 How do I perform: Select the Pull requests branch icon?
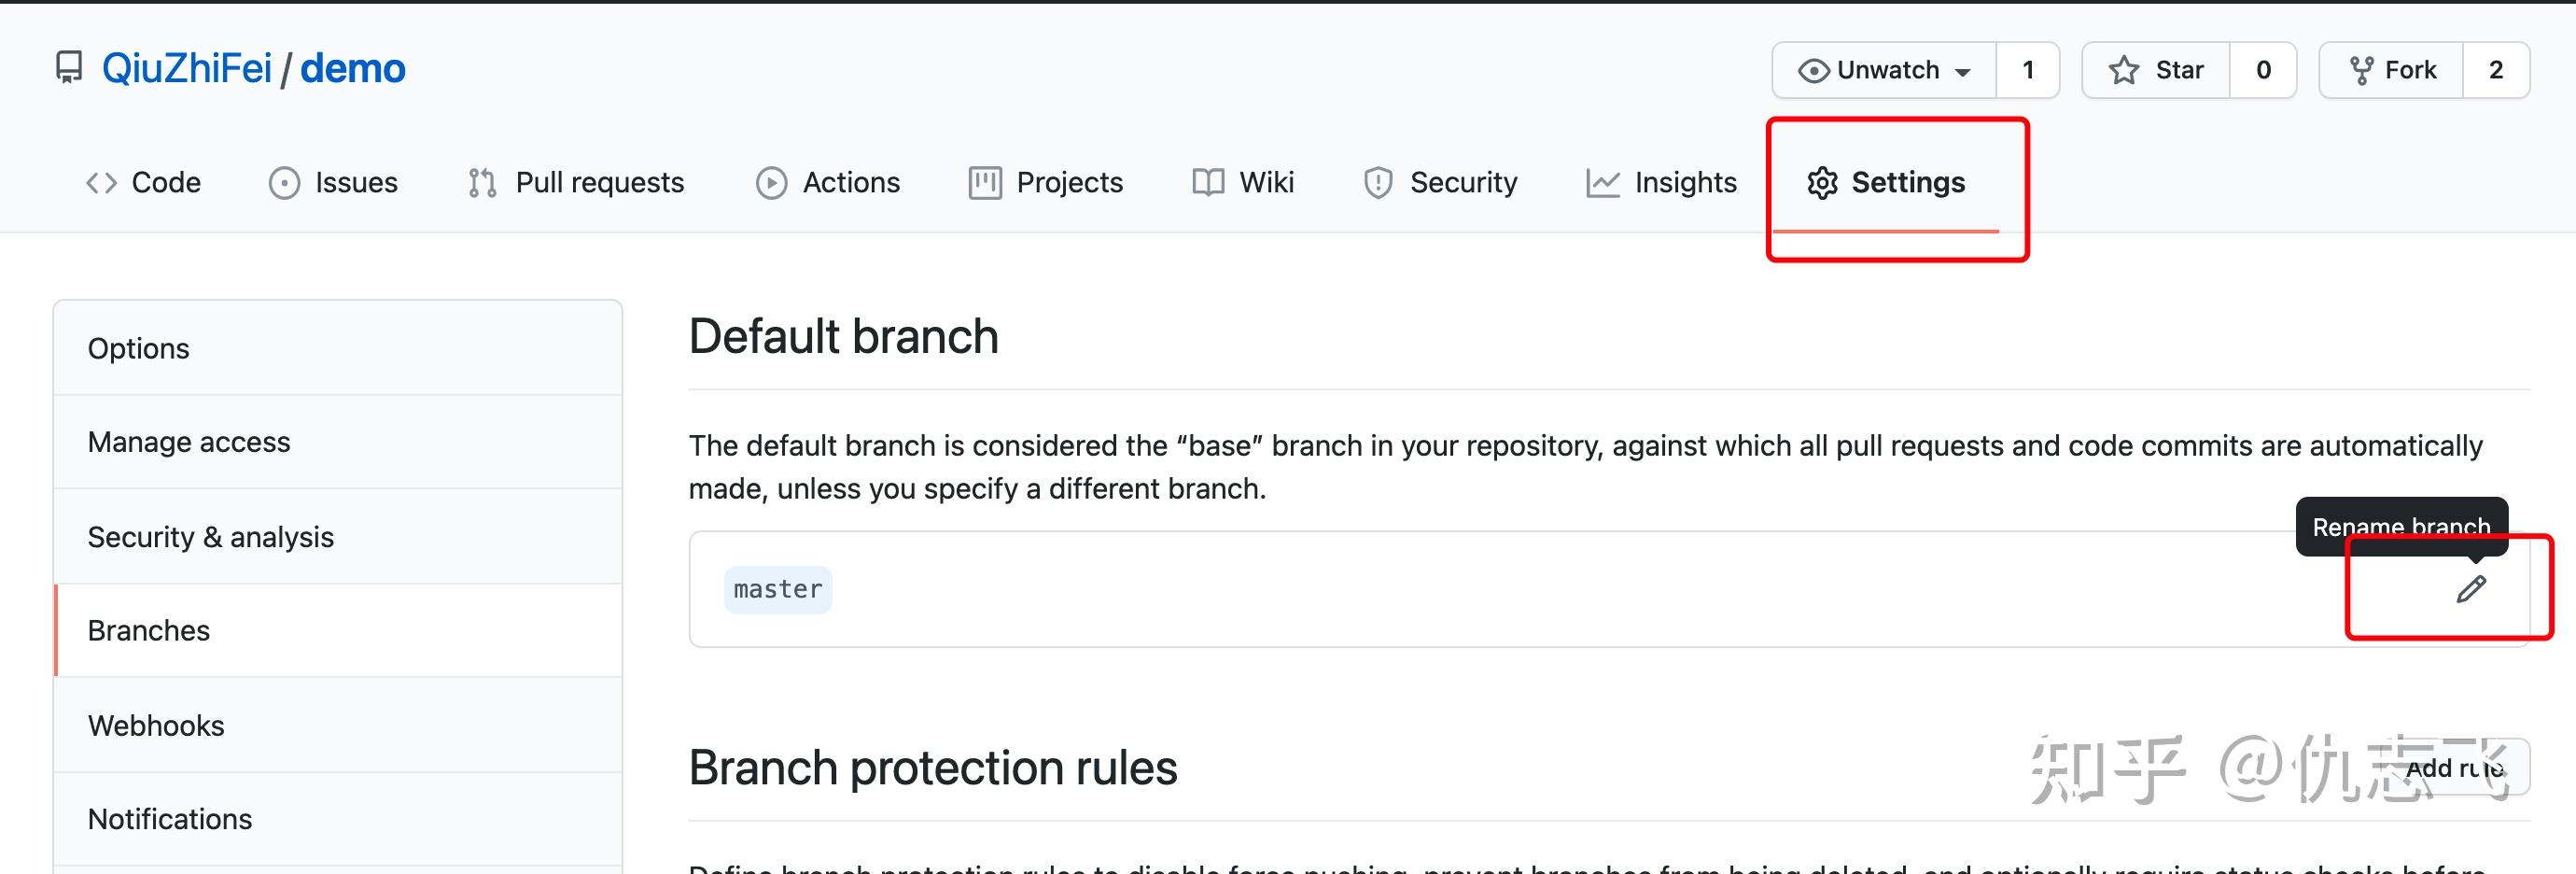click(x=481, y=182)
